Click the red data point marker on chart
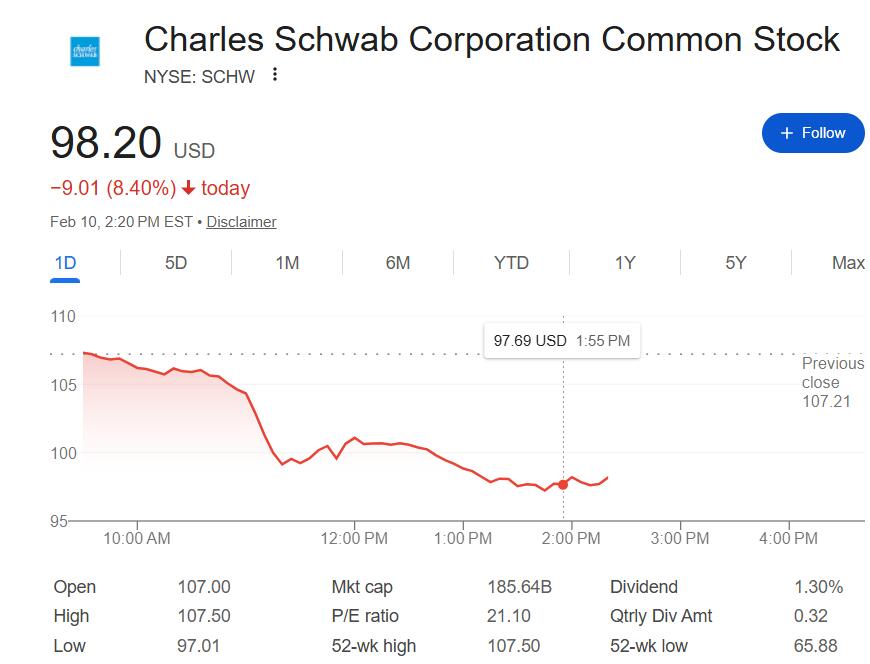Viewport: 870px width, 664px height. (x=563, y=484)
